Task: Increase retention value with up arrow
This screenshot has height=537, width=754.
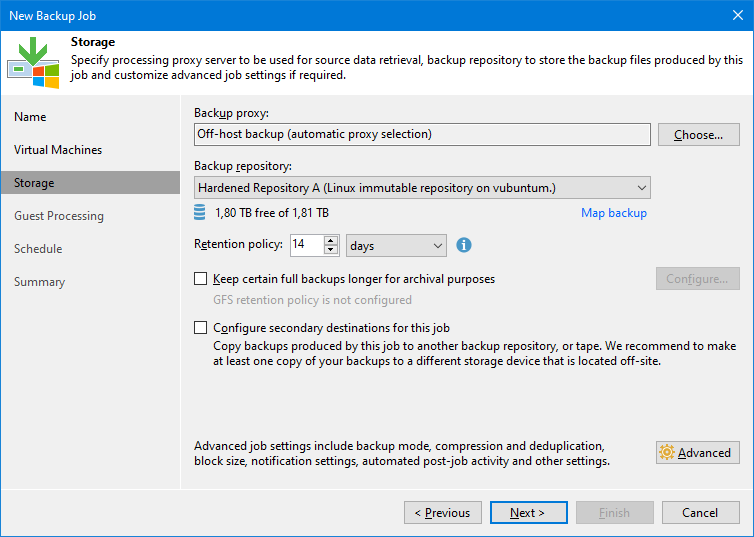Action: 331,240
